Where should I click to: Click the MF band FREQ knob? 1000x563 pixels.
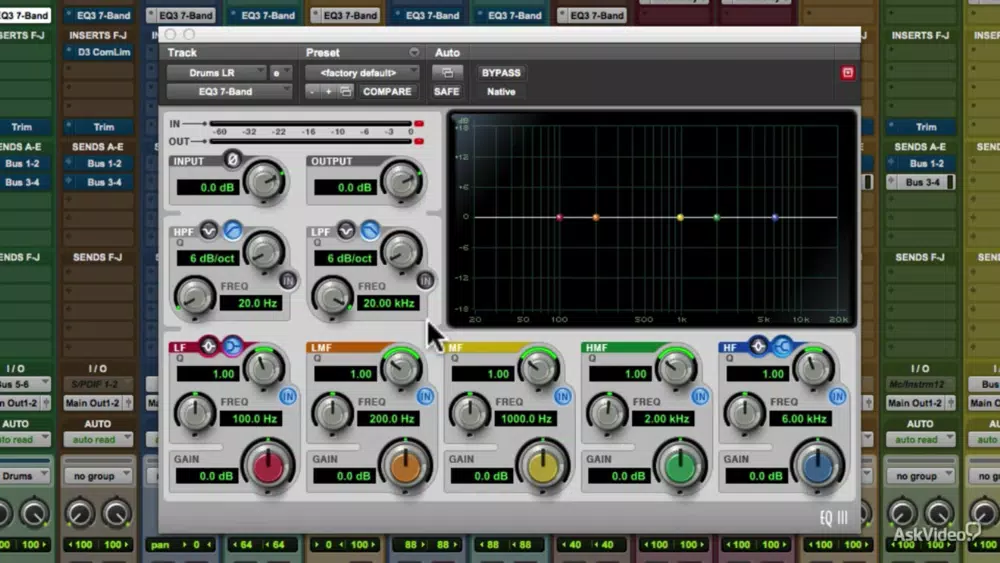click(469, 413)
